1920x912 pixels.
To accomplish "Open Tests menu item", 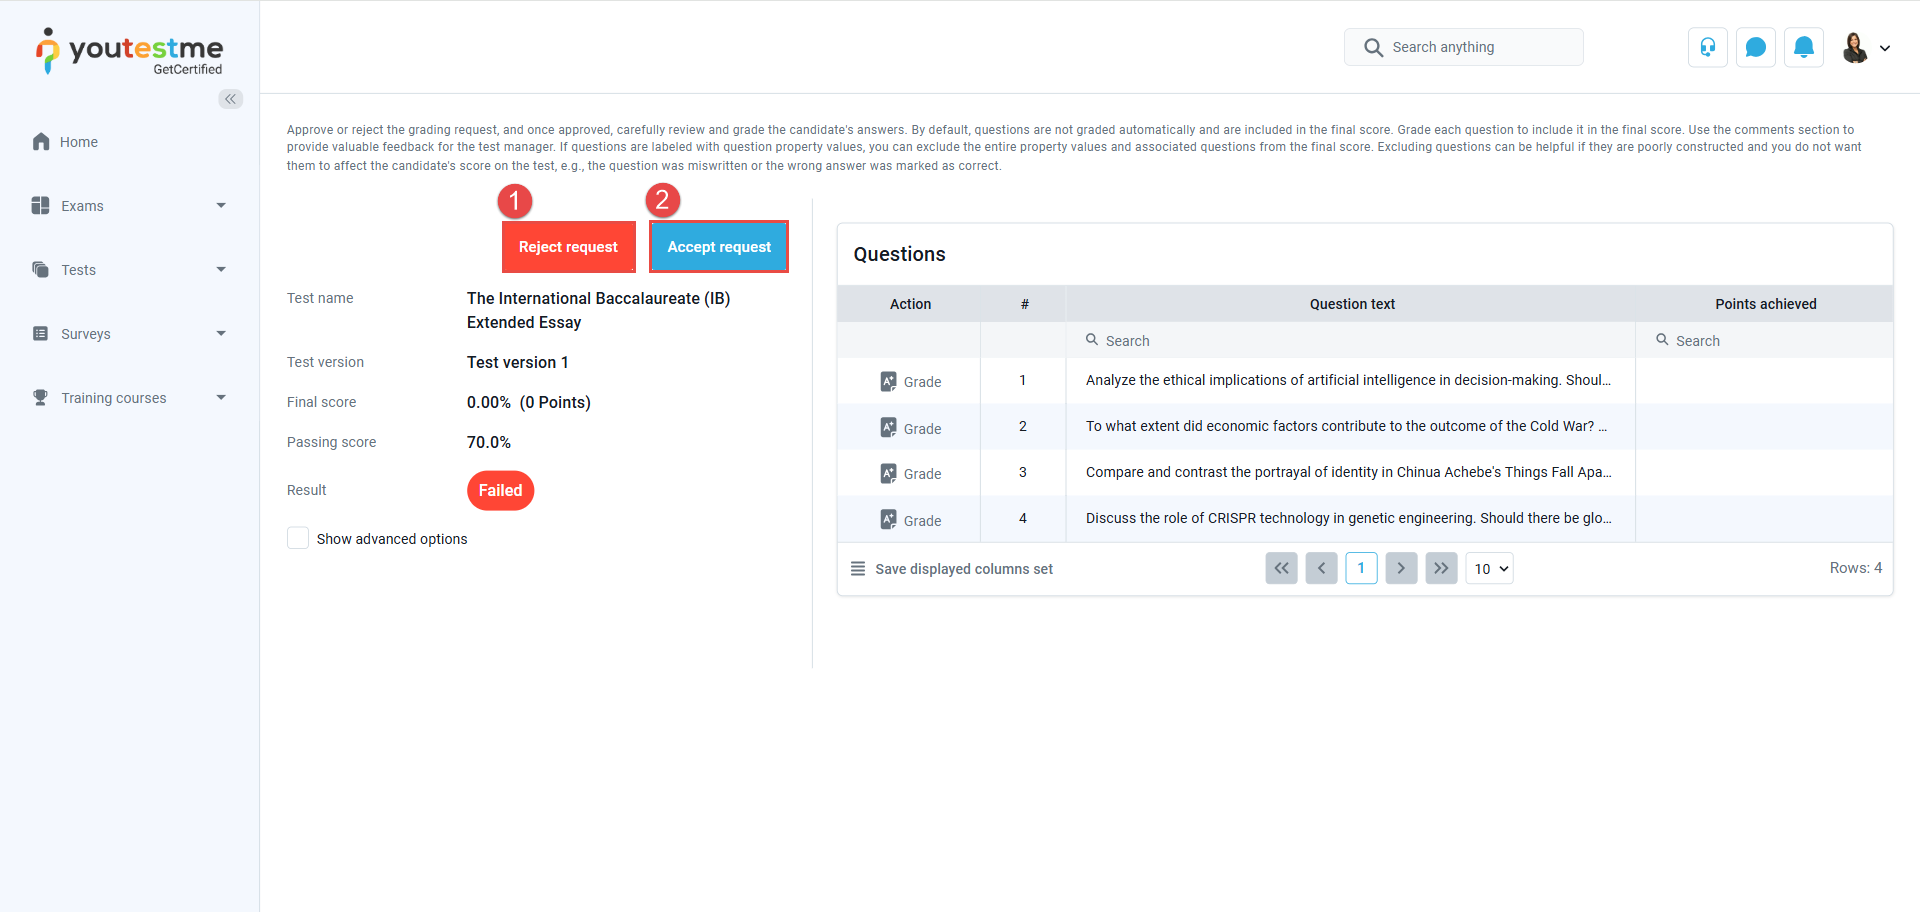I will 79,270.
